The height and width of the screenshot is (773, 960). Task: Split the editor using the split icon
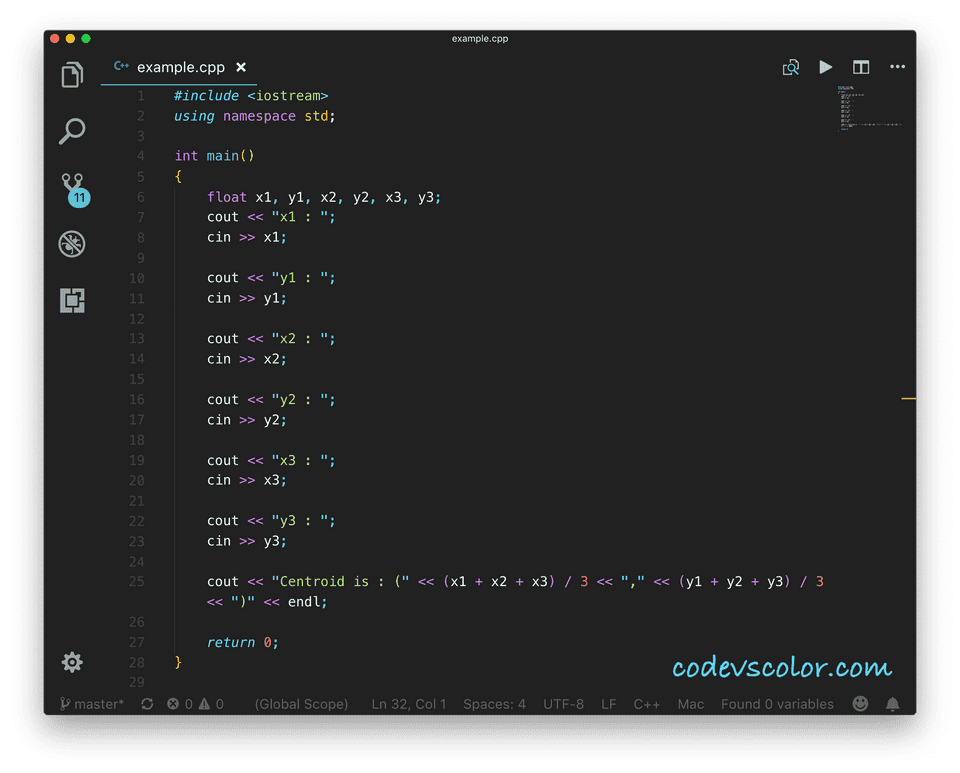click(x=861, y=67)
